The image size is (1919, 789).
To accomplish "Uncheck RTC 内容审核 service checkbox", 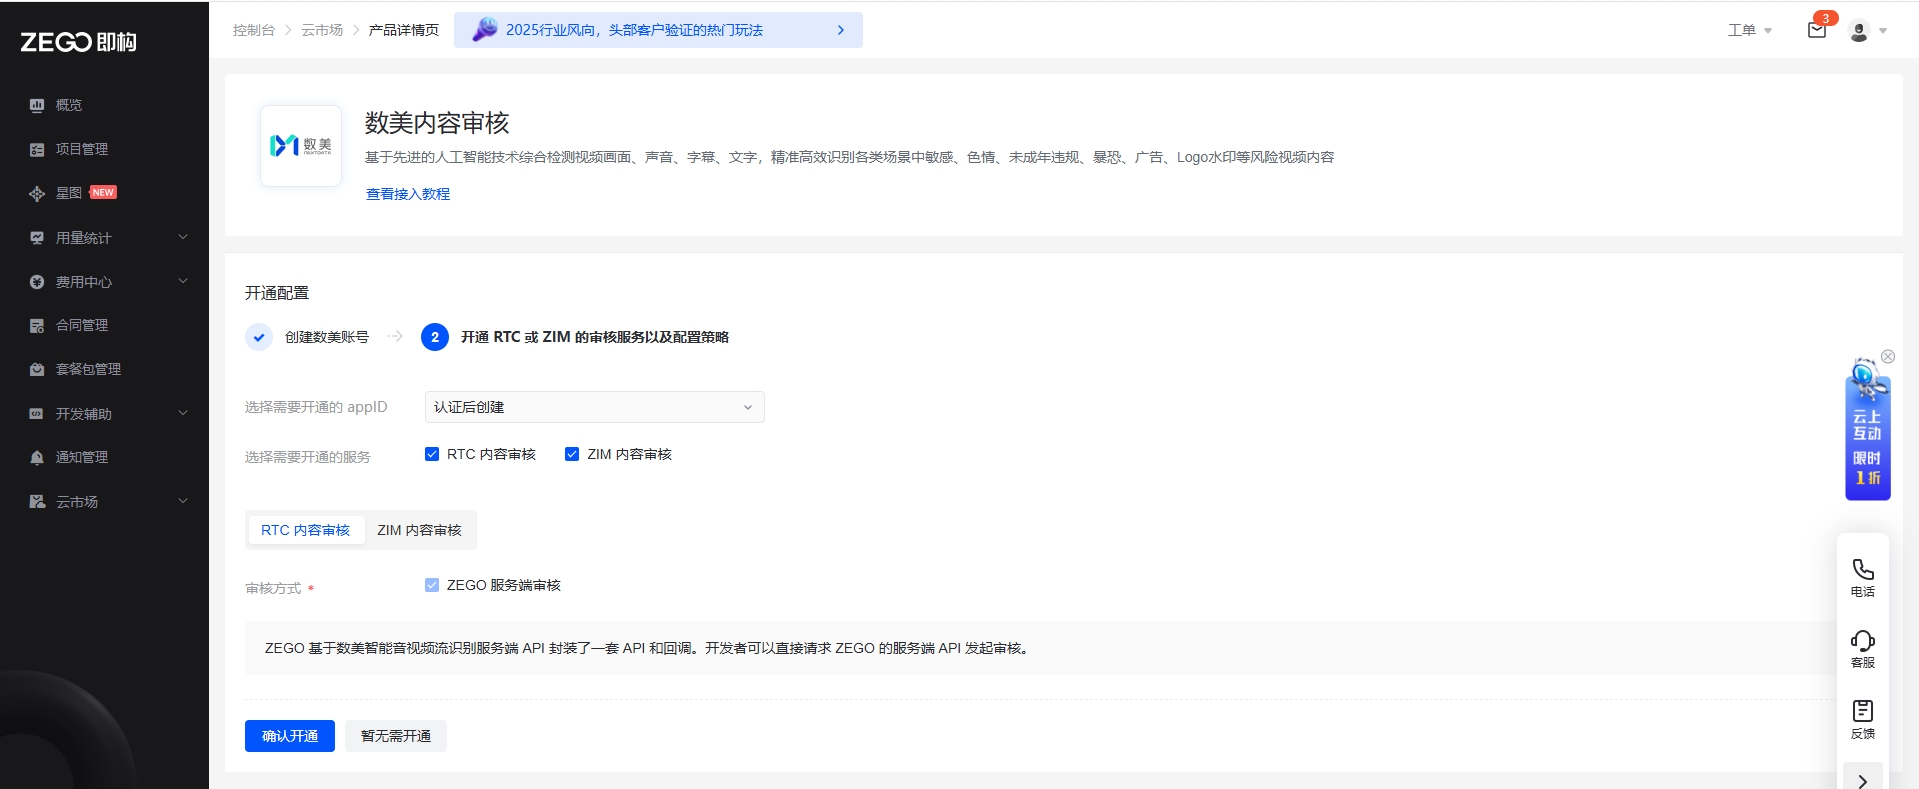I will 432,454.
